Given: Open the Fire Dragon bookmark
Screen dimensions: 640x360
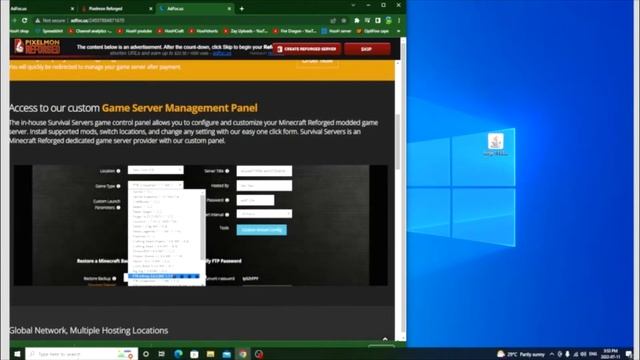Looking at the screenshot, I should [x=295, y=31].
